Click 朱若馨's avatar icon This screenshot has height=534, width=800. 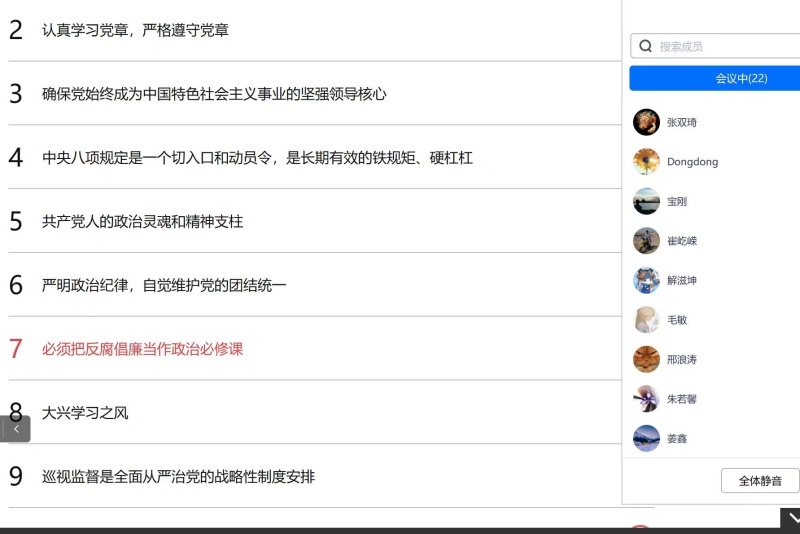(x=646, y=399)
